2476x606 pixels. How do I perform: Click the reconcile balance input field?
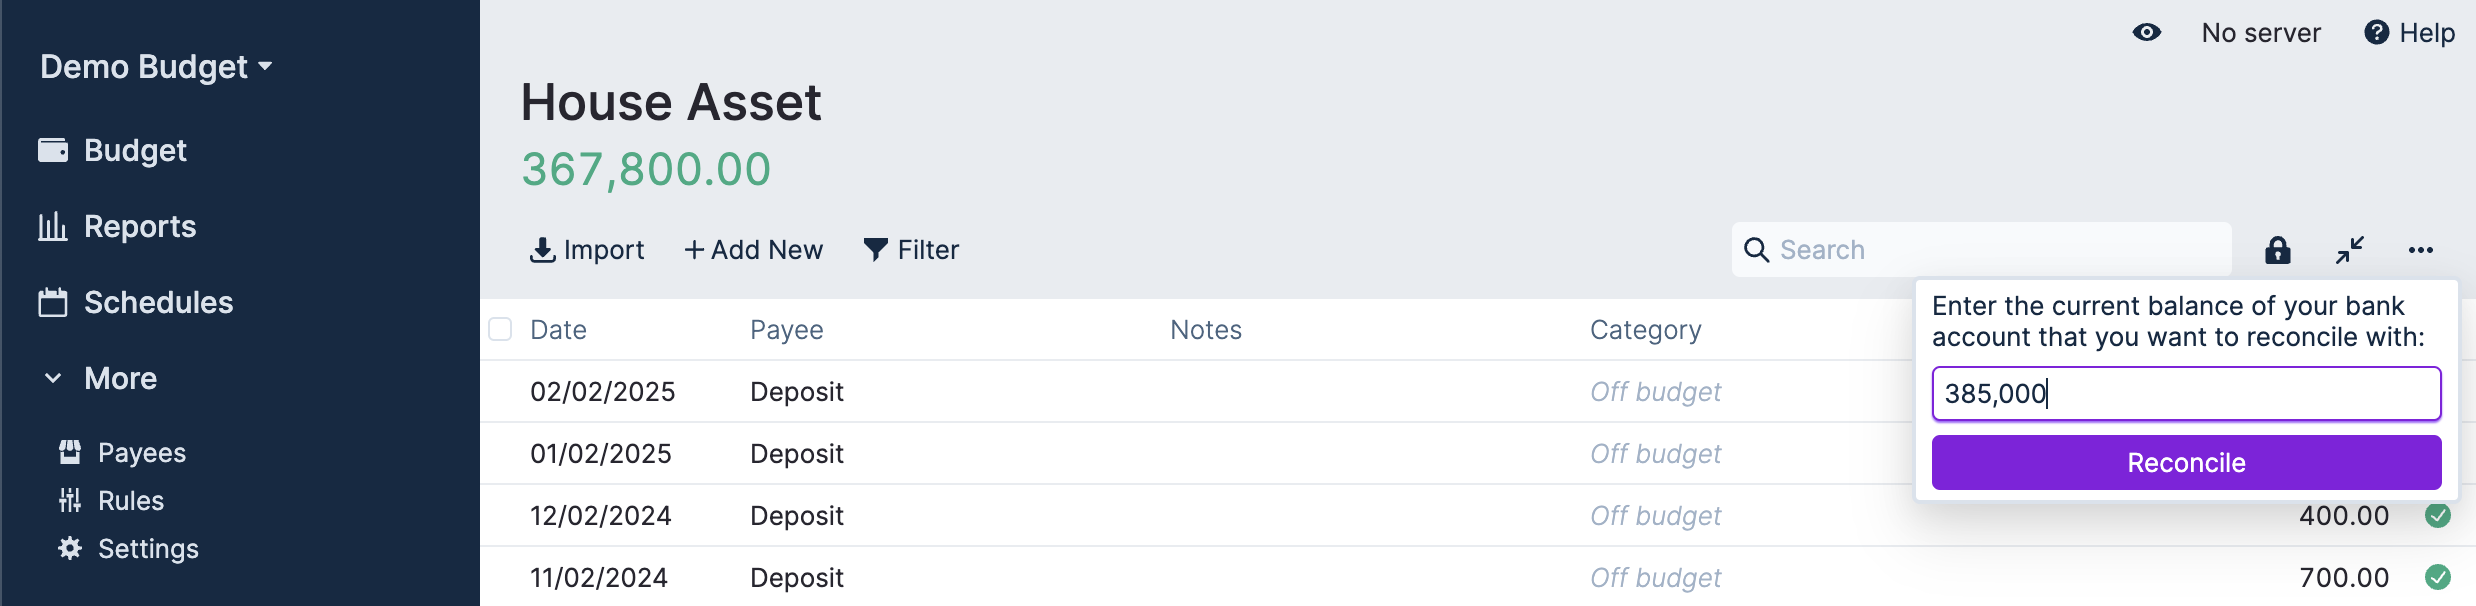pos(2186,394)
